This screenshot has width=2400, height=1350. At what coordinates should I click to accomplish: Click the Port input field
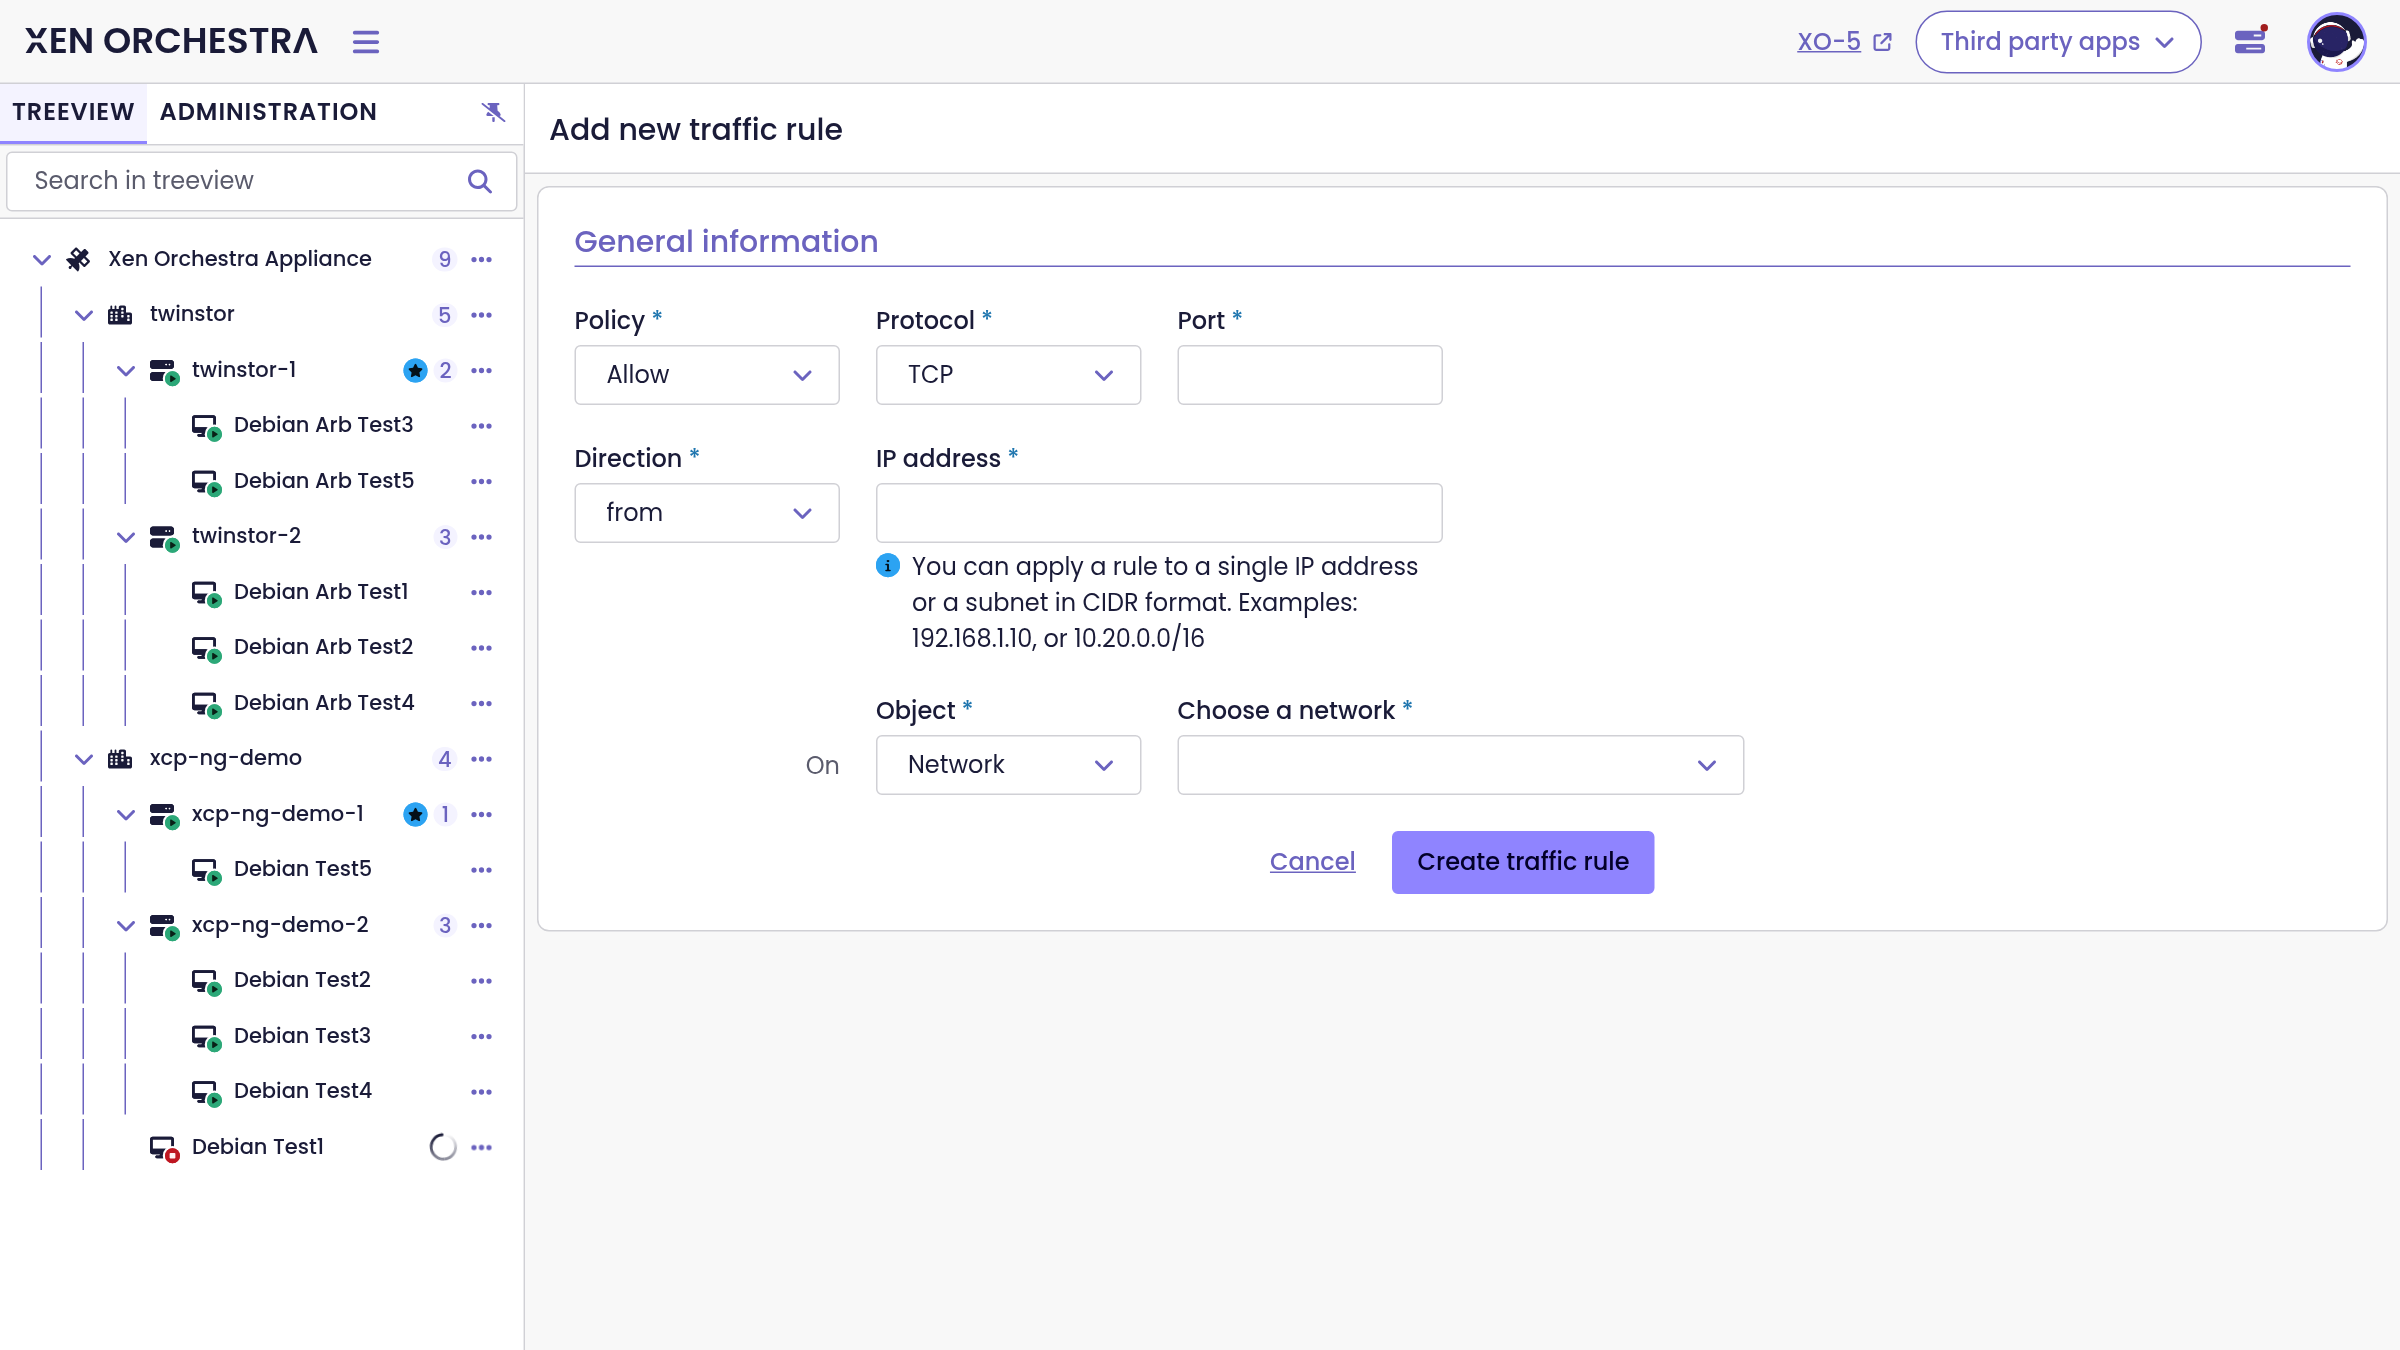[1310, 375]
